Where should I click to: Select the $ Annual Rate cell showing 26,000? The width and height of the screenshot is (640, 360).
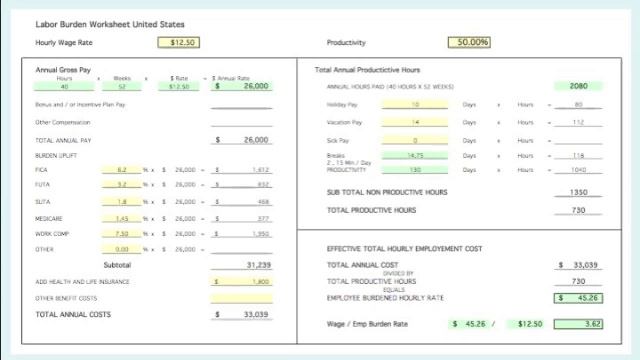click(x=242, y=86)
